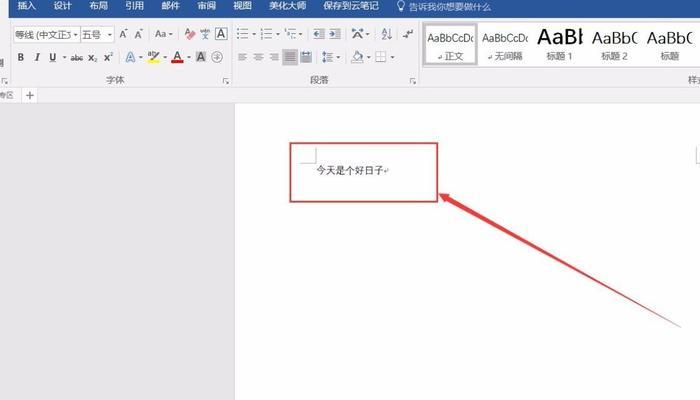
Task: Clear all formatting with the eraser icon
Action: pyautogui.click(x=190, y=34)
